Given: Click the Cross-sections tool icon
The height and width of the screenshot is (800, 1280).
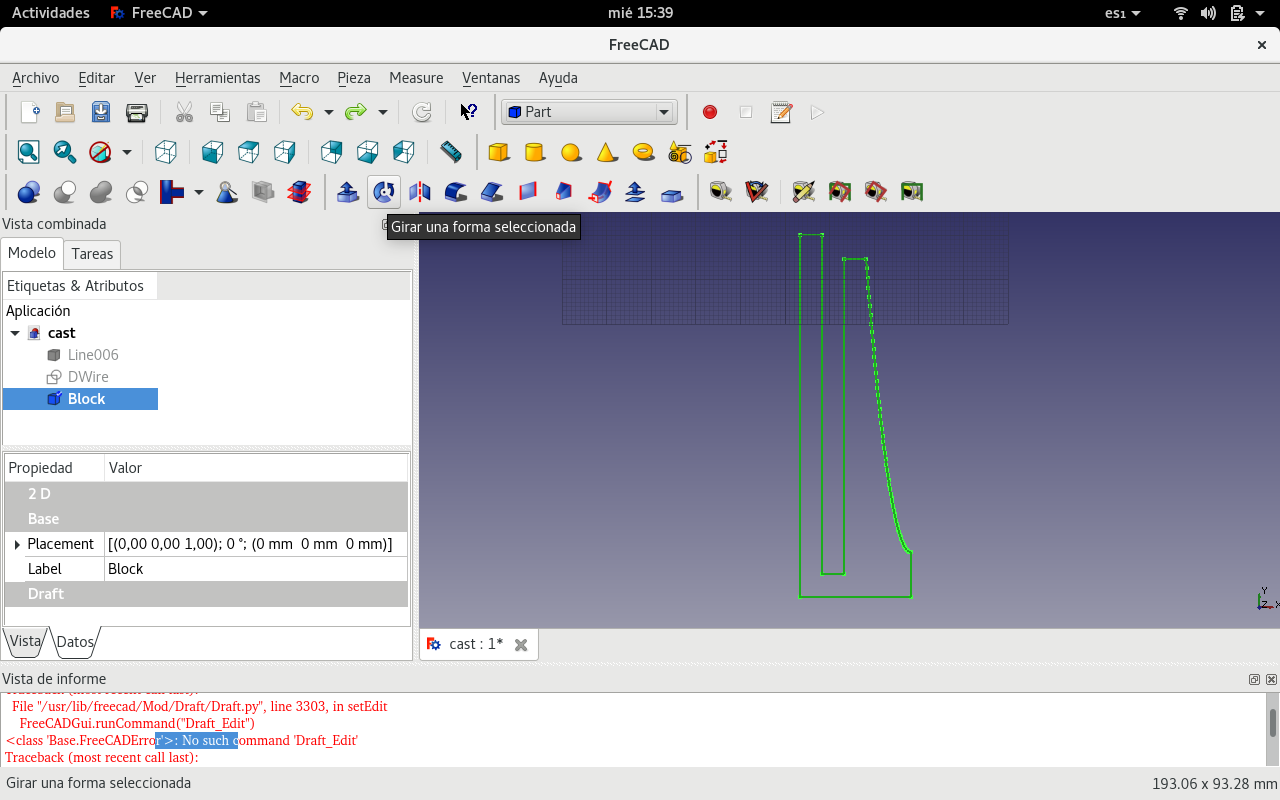Looking at the screenshot, I should [x=299, y=191].
